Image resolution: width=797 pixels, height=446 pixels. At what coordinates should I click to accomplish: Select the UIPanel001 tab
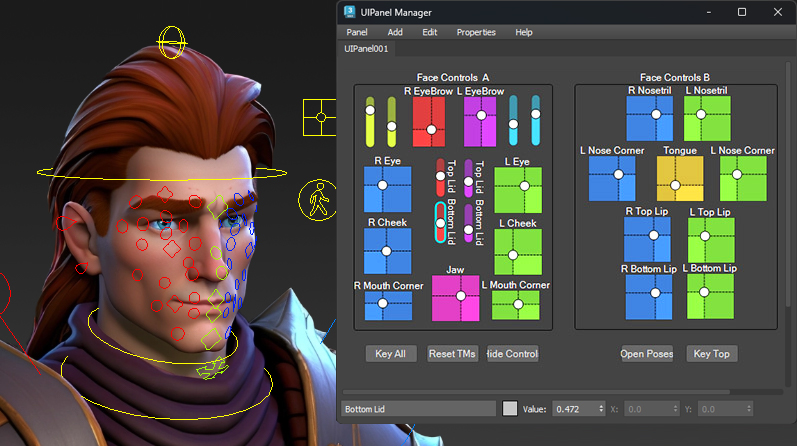pyautogui.click(x=366, y=49)
